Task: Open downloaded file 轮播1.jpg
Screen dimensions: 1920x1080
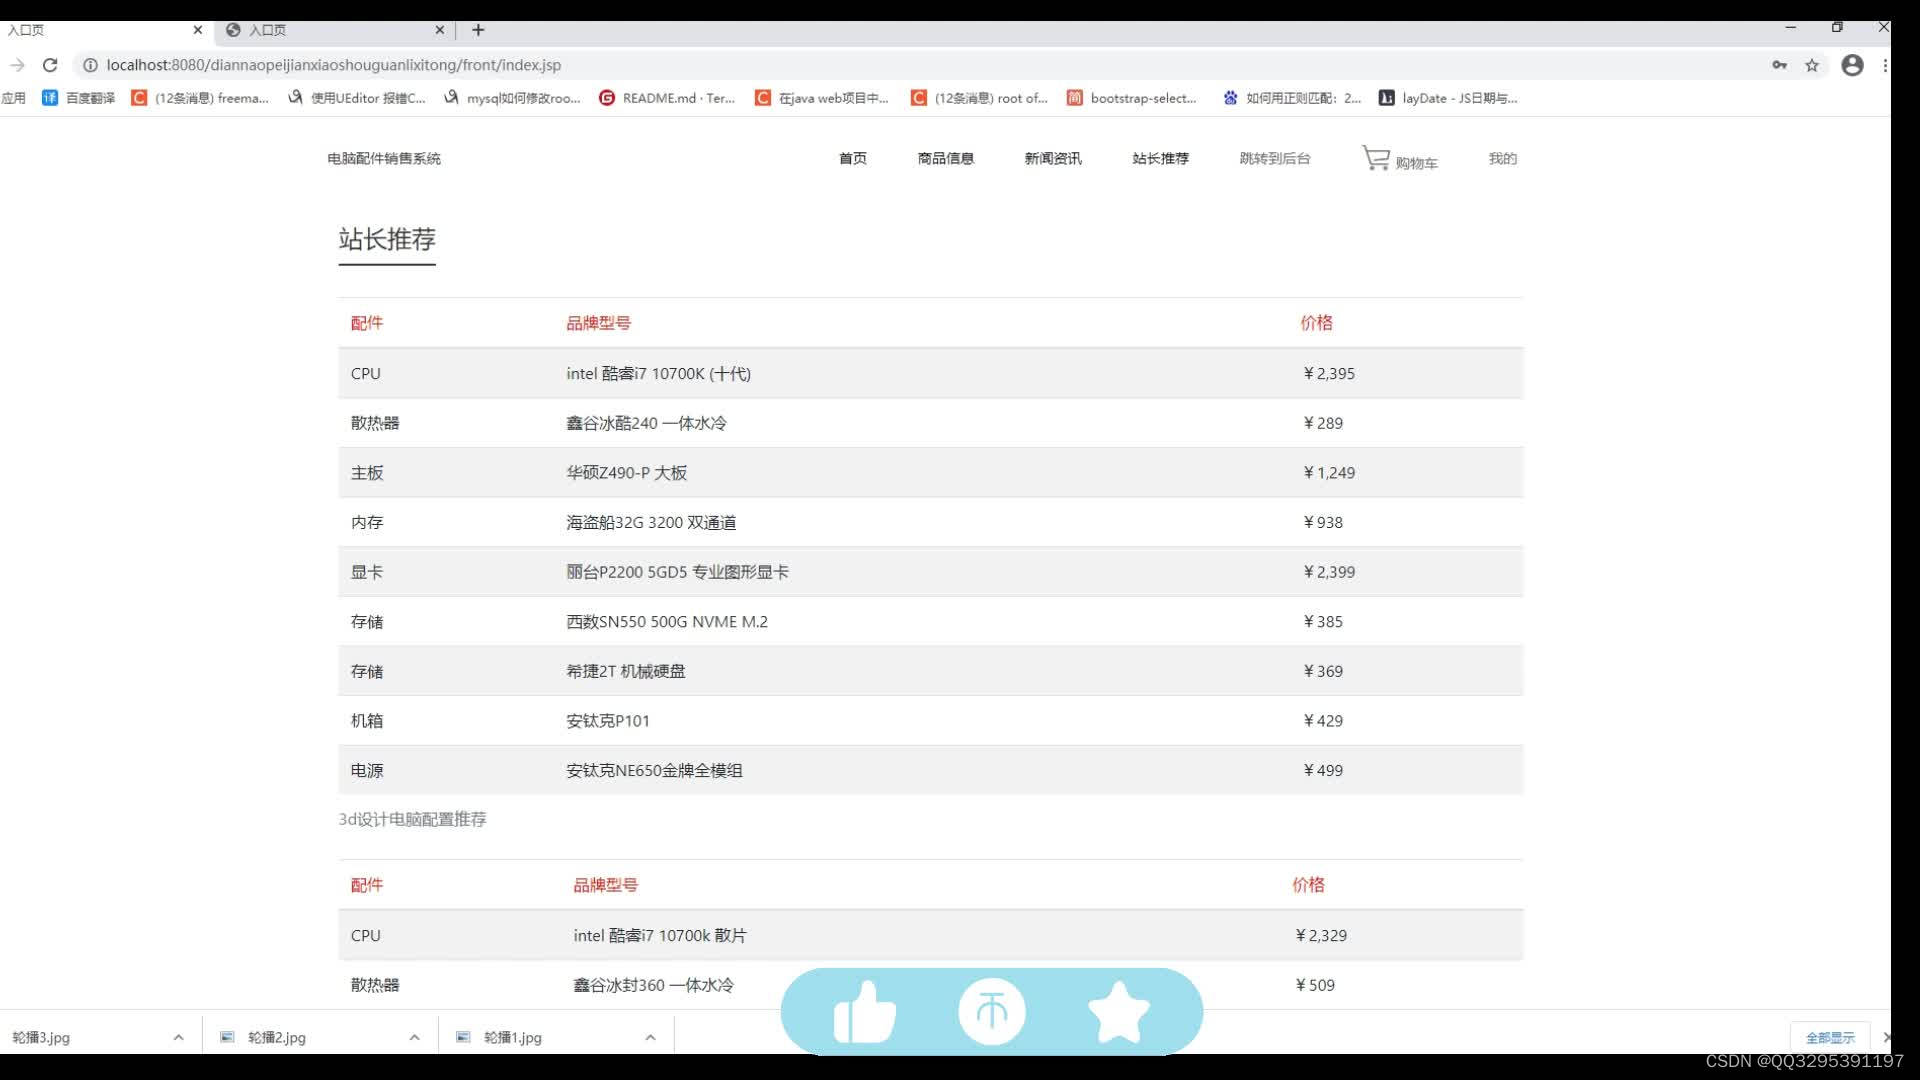Action: tap(512, 1038)
